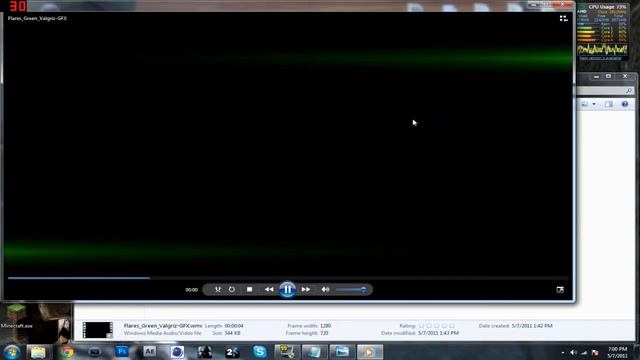The image size is (640, 360).
Task: Switch to the window right of yellow-tagged icon
Action: (x=314, y=352)
